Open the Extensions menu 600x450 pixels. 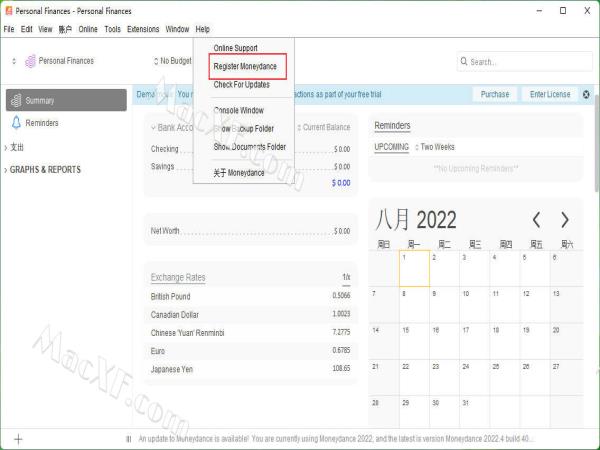pos(143,30)
